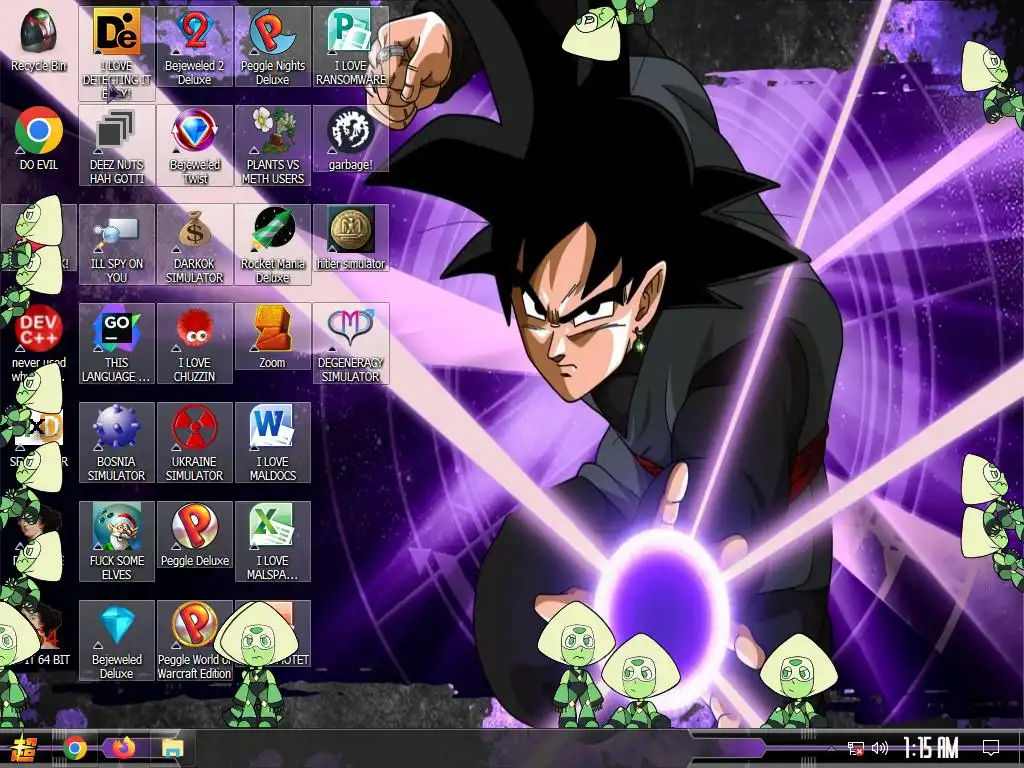This screenshot has height=768, width=1024.
Task: Open Firefox from the taskbar
Action: tap(123, 748)
